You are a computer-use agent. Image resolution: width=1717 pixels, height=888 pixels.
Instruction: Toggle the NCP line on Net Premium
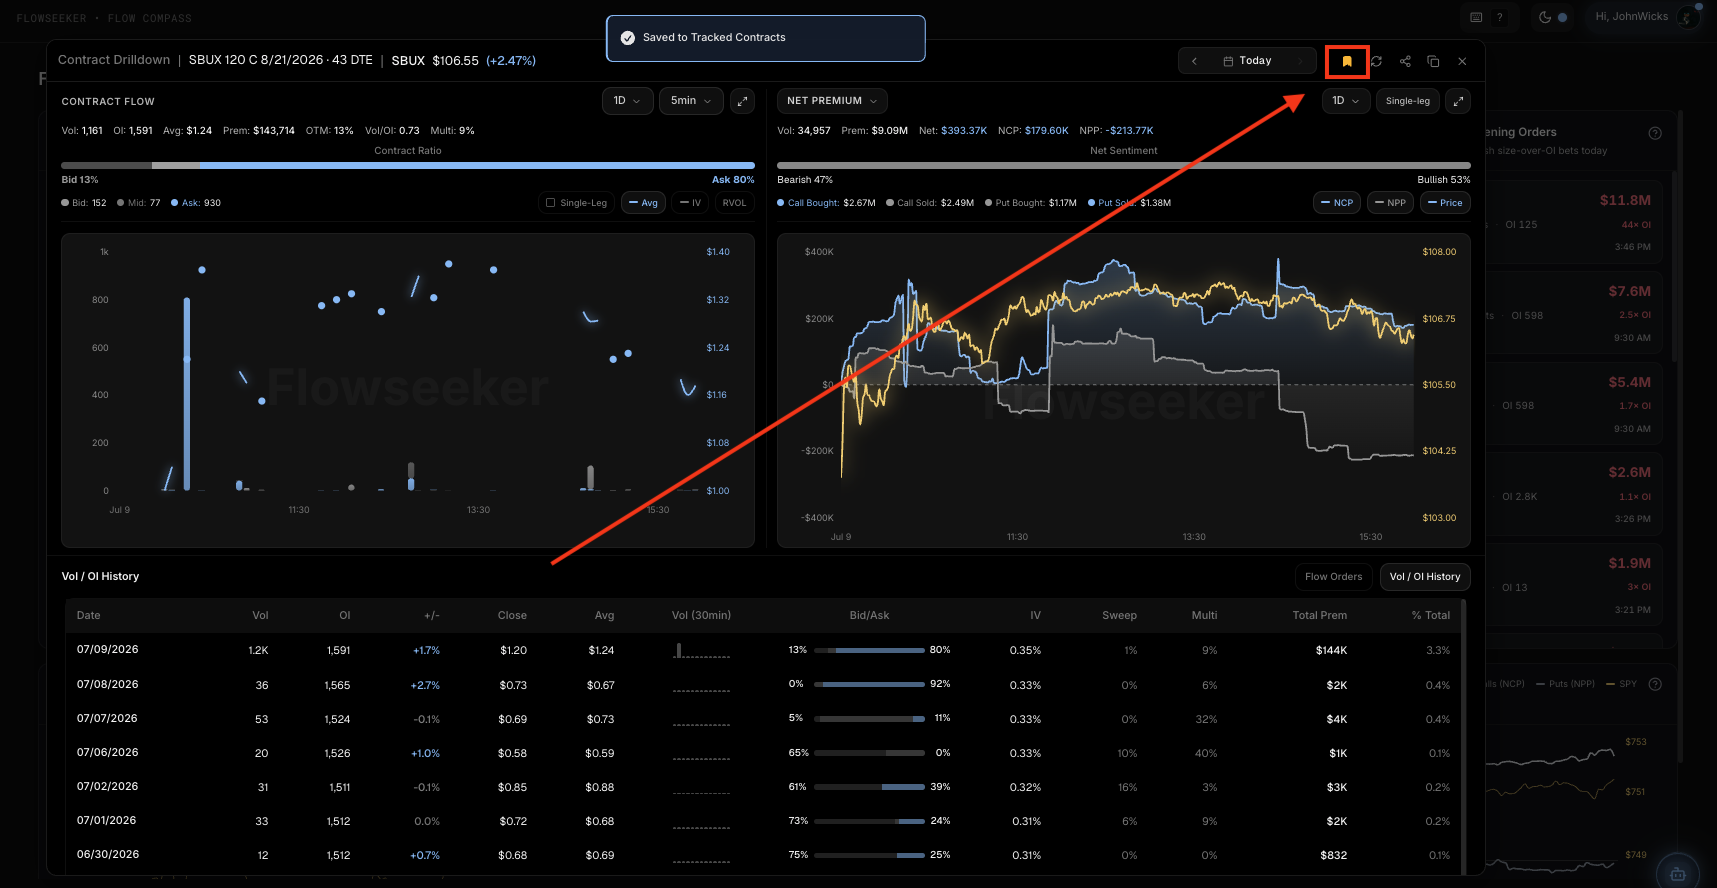[1337, 203]
